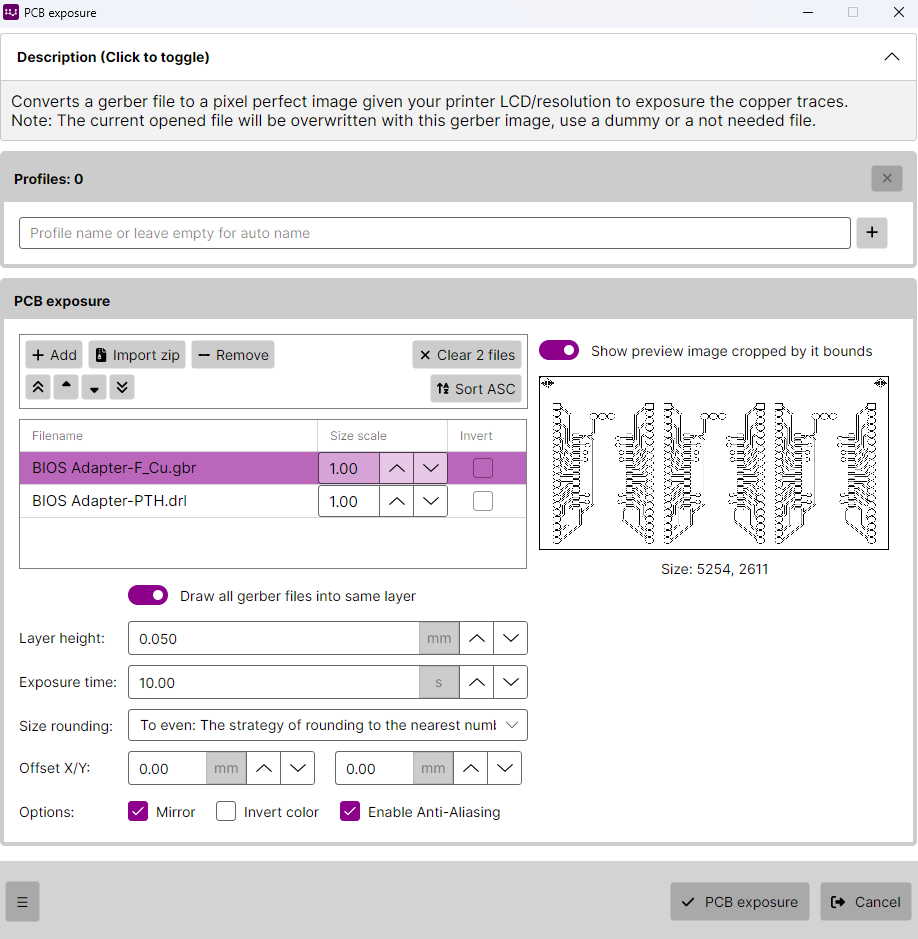The image size is (918, 939).
Task: Click the Offset X input field
Action: (168, 768)
